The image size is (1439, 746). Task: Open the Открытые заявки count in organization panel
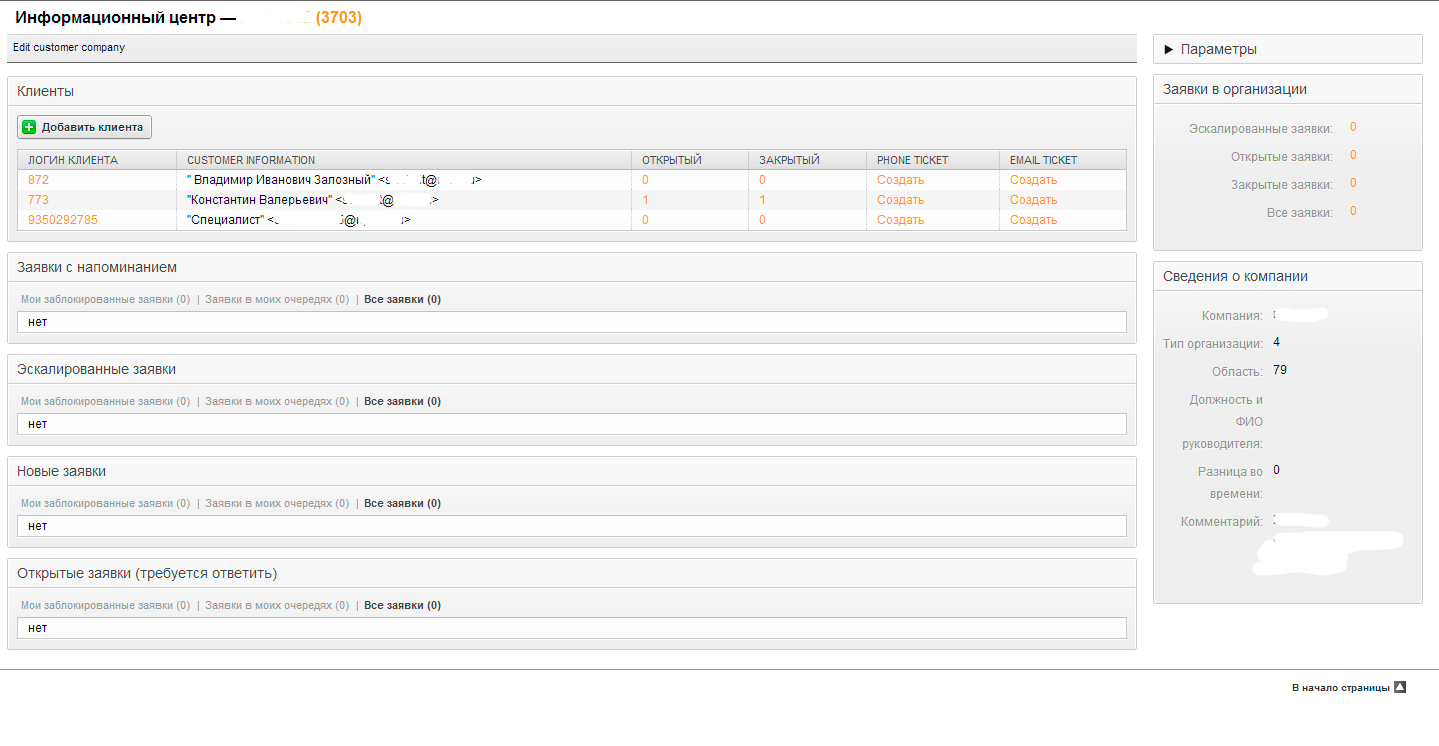(1353, 155)
